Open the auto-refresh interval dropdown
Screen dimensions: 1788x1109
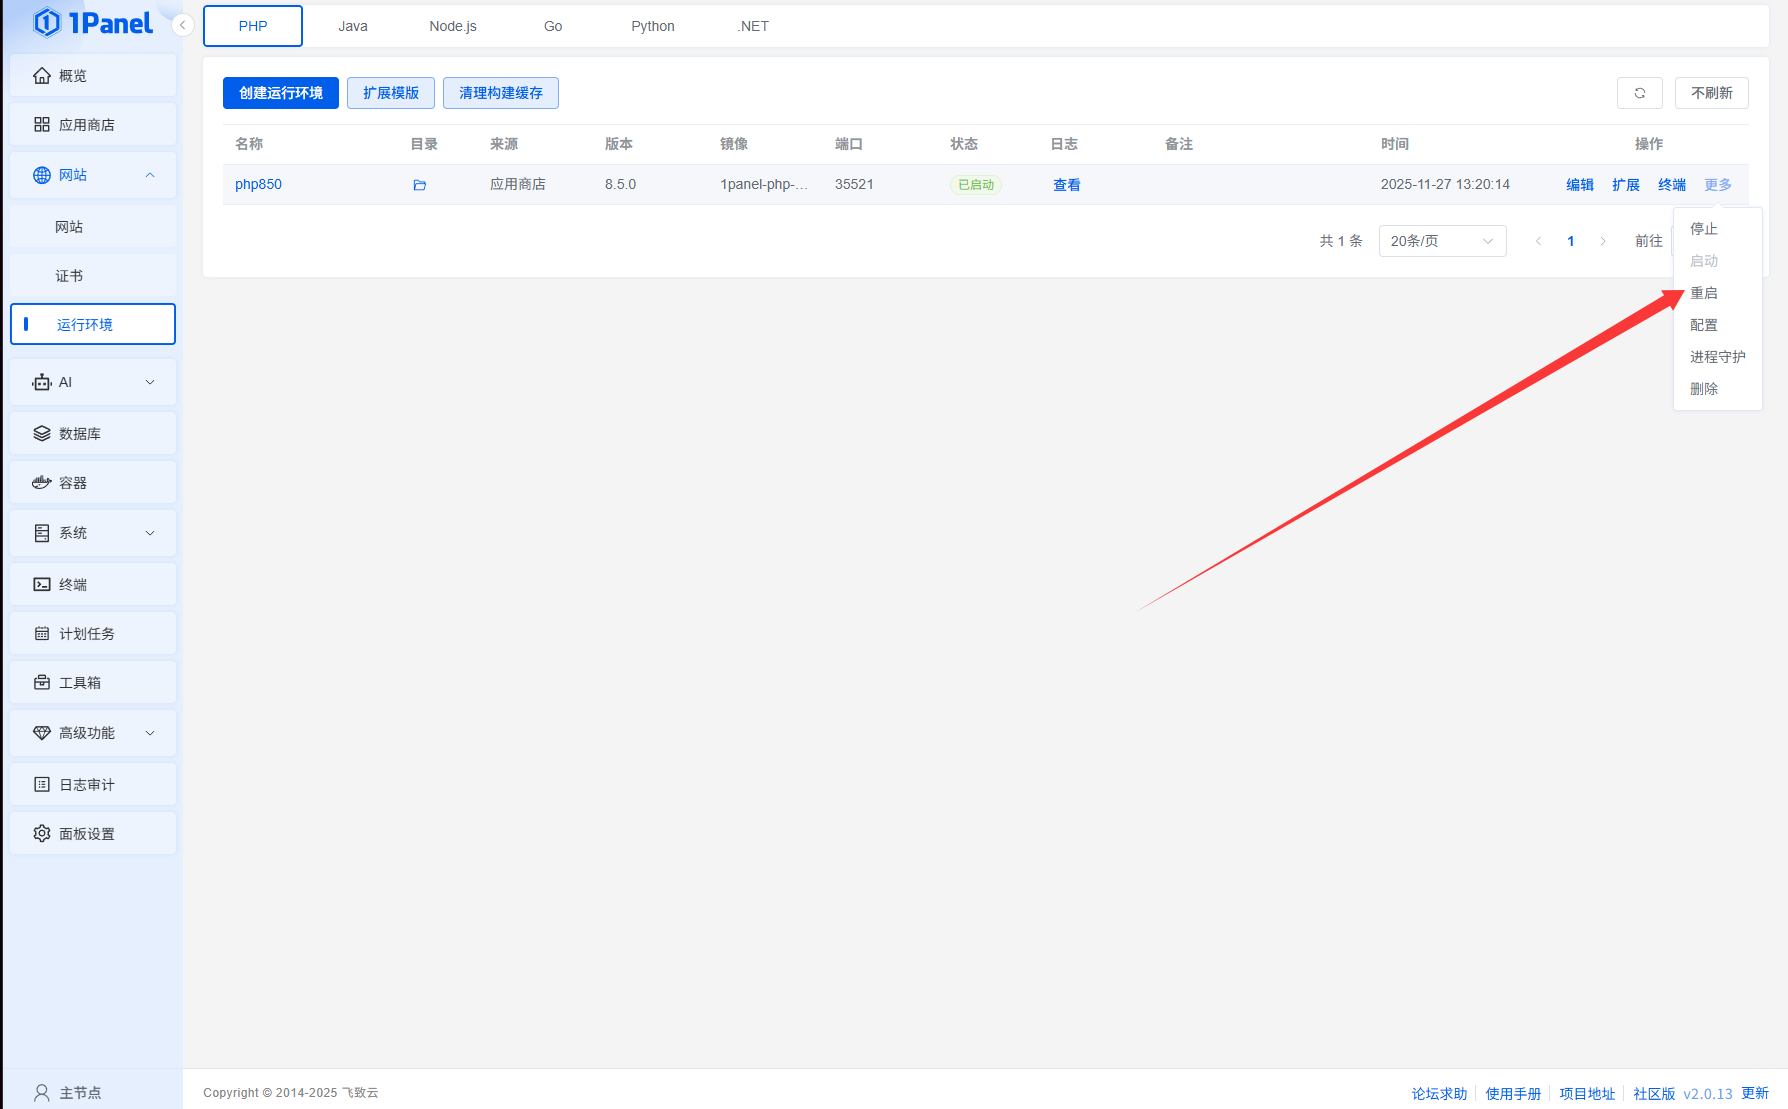pyautogui.click(x=1711, y=93)
